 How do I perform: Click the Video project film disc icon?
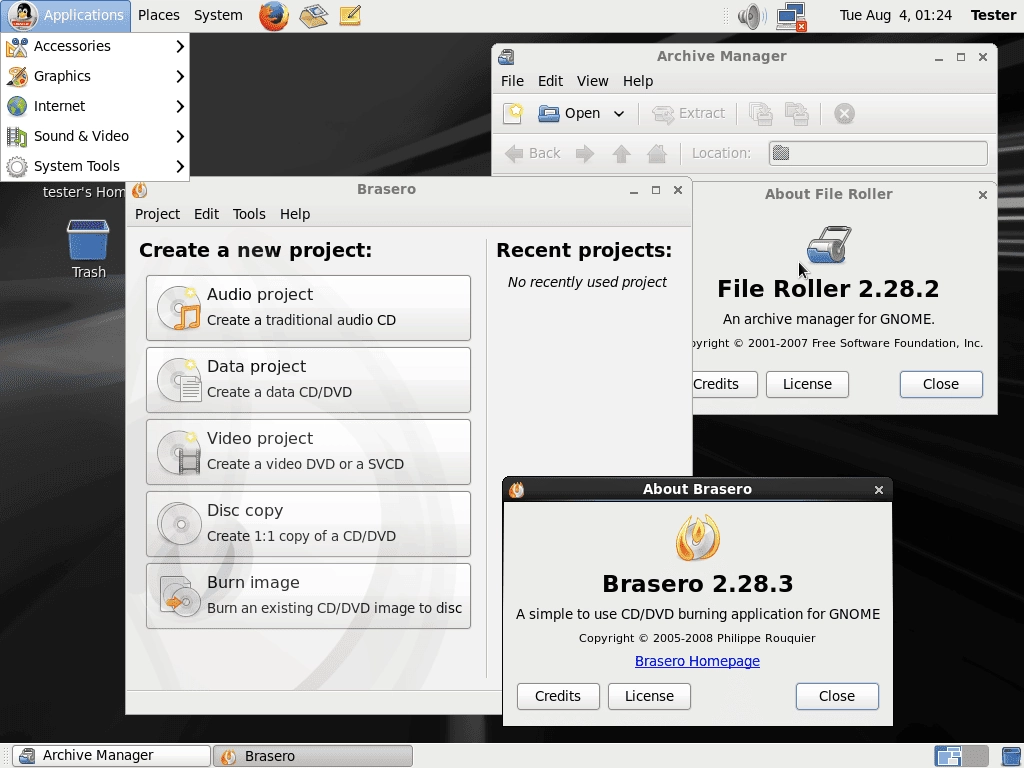click(179, 451)
